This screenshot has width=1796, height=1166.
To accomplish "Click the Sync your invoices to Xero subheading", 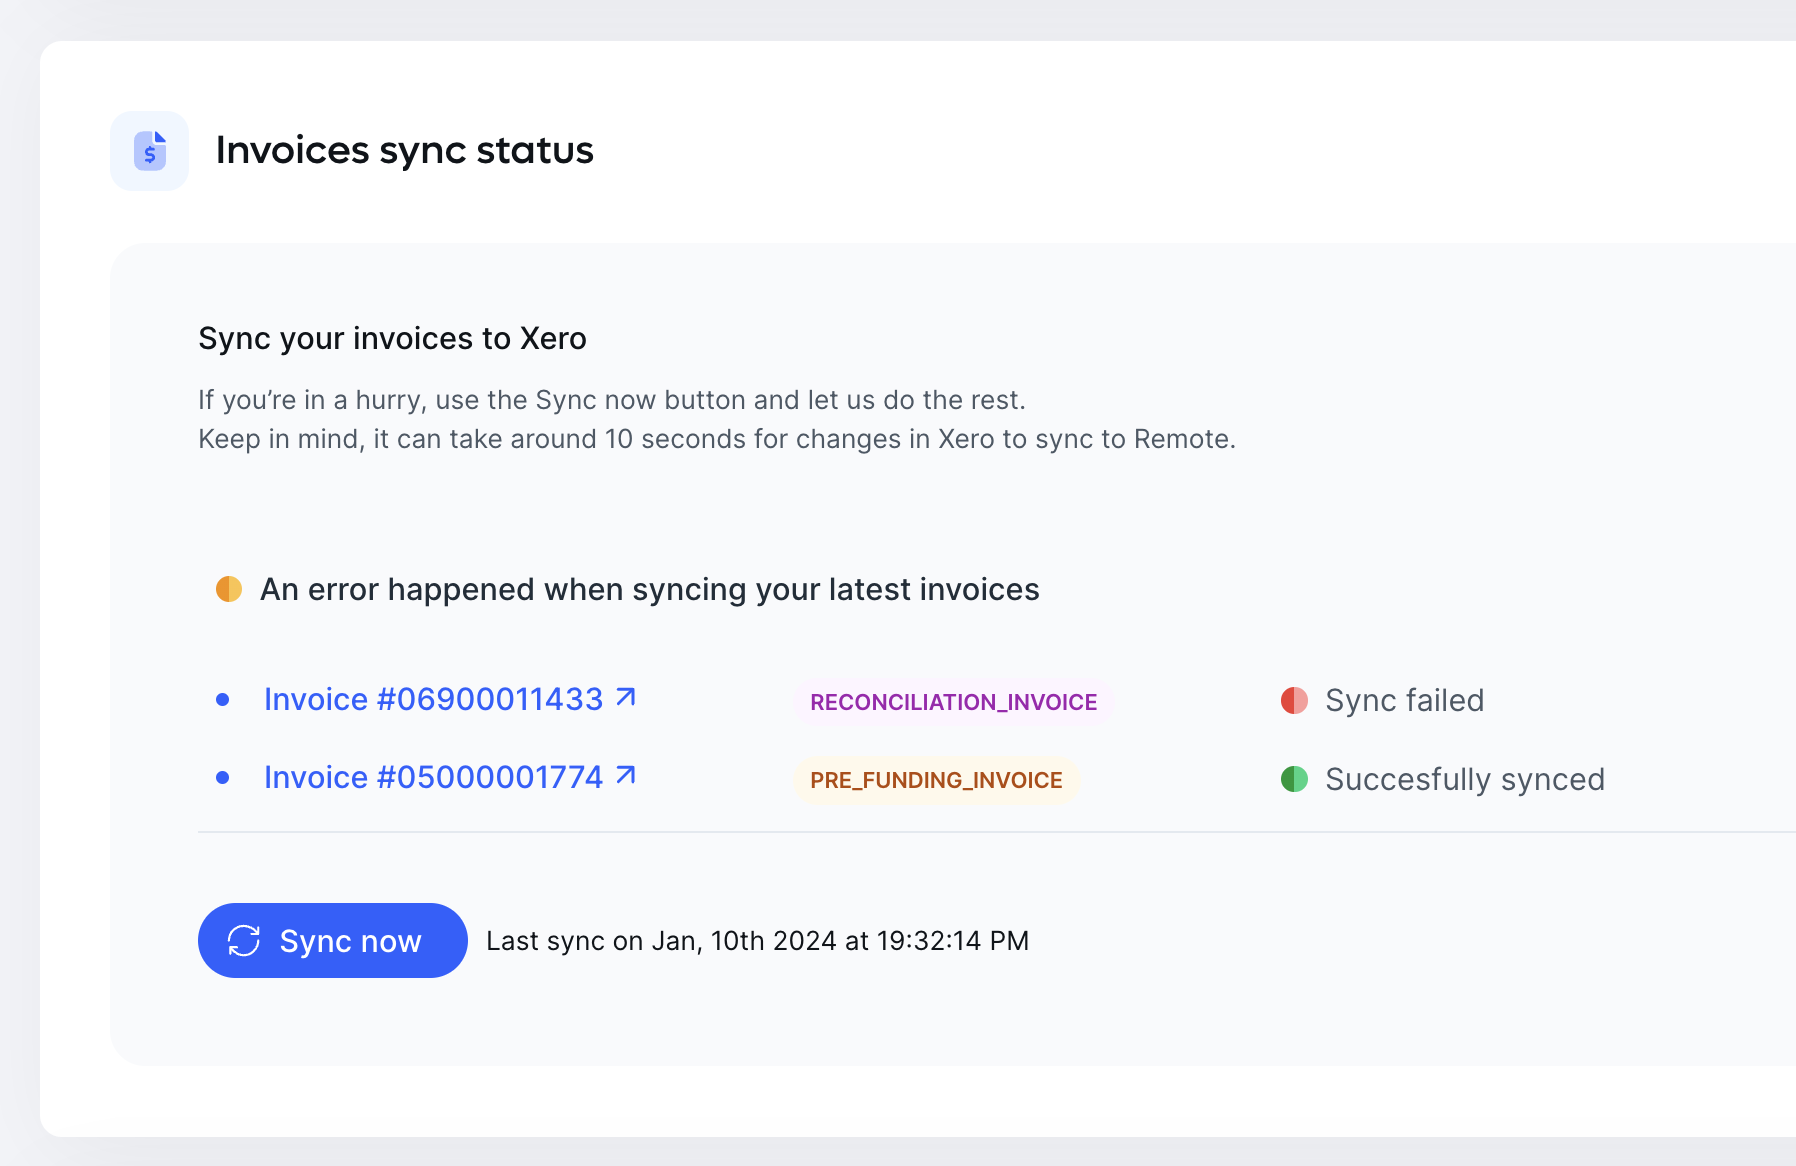I will tap(392, 338).
